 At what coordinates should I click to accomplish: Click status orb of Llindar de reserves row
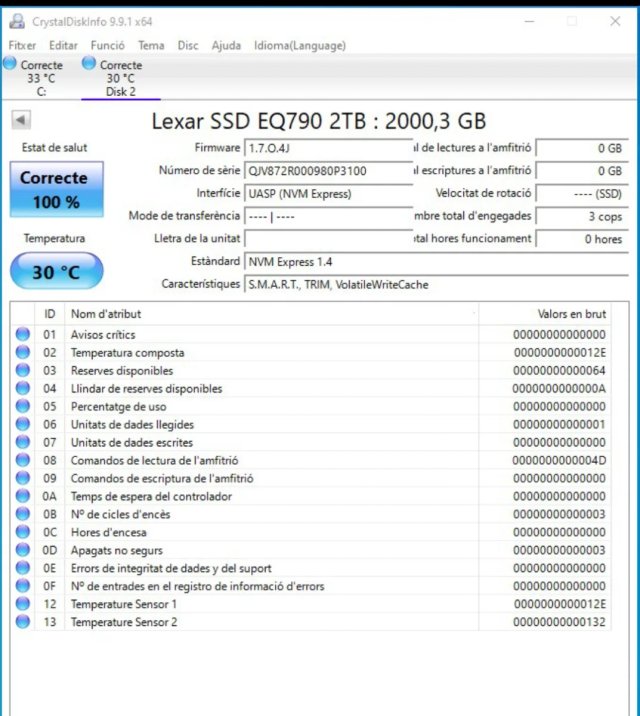pyautogui.click(x=23, y=388)
